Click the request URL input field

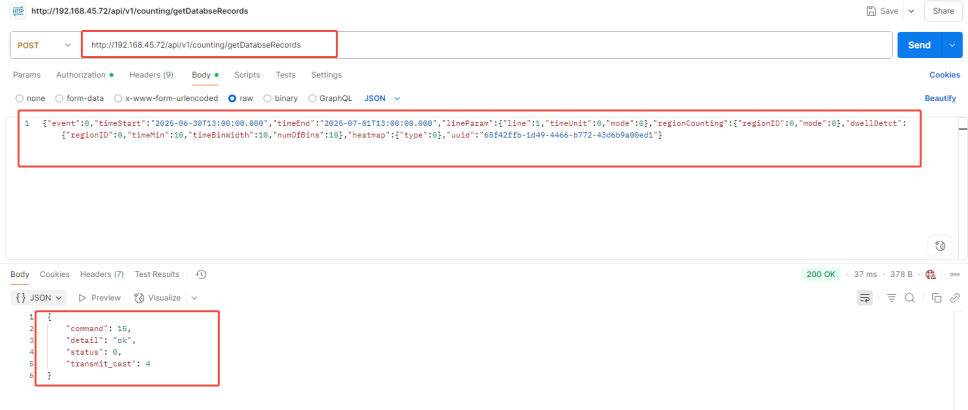tap(488, 45)
